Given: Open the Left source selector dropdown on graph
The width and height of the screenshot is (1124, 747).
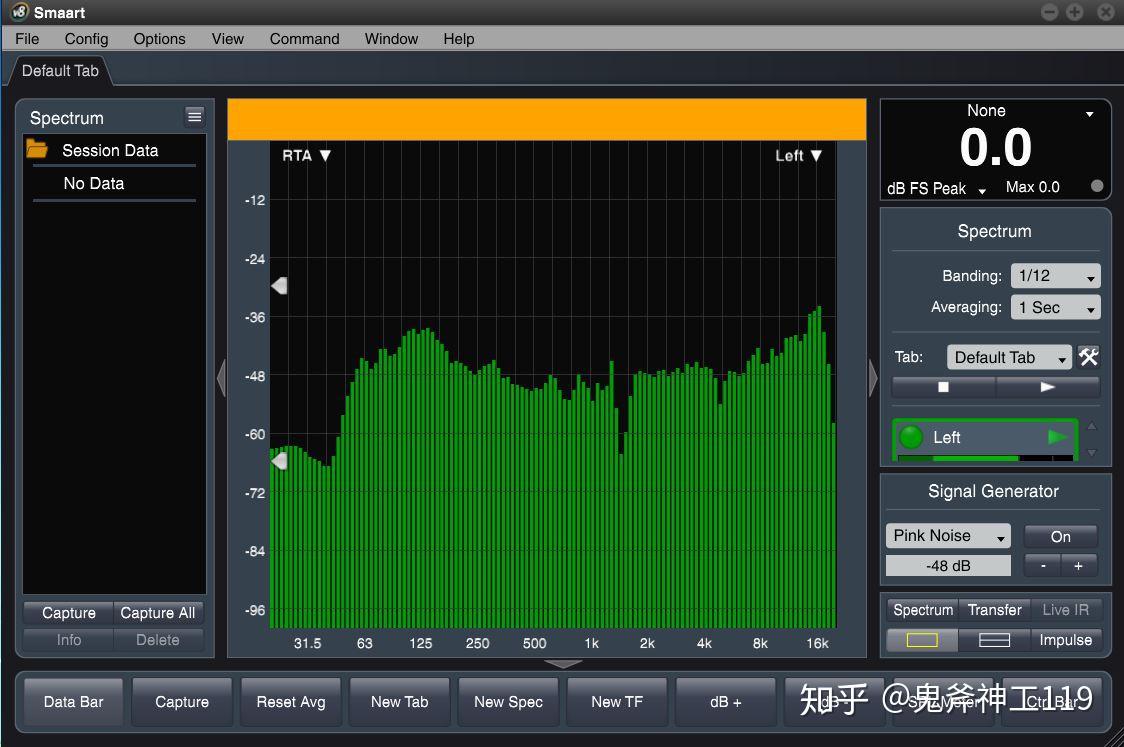Looking at the screenshot, I should tap(799, 156).
